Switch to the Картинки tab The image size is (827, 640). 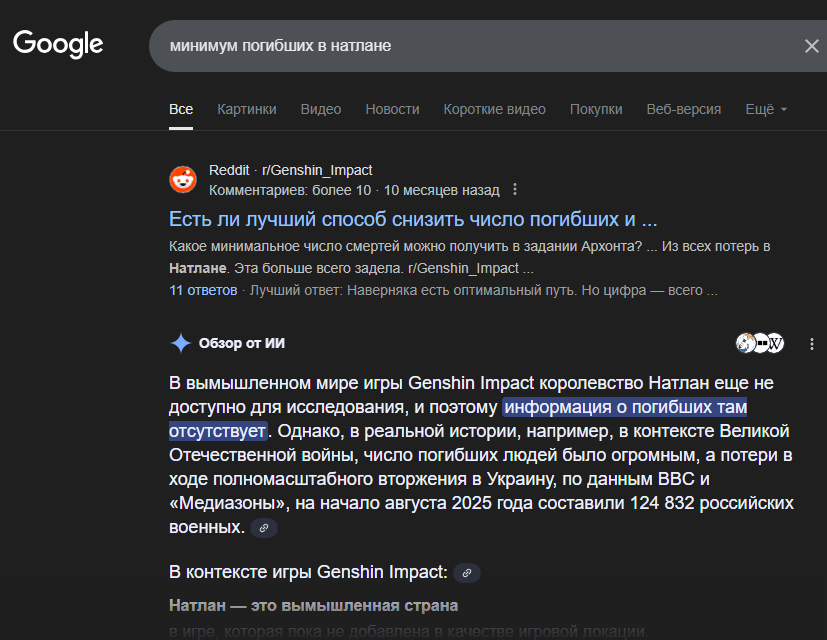[247, 109]
